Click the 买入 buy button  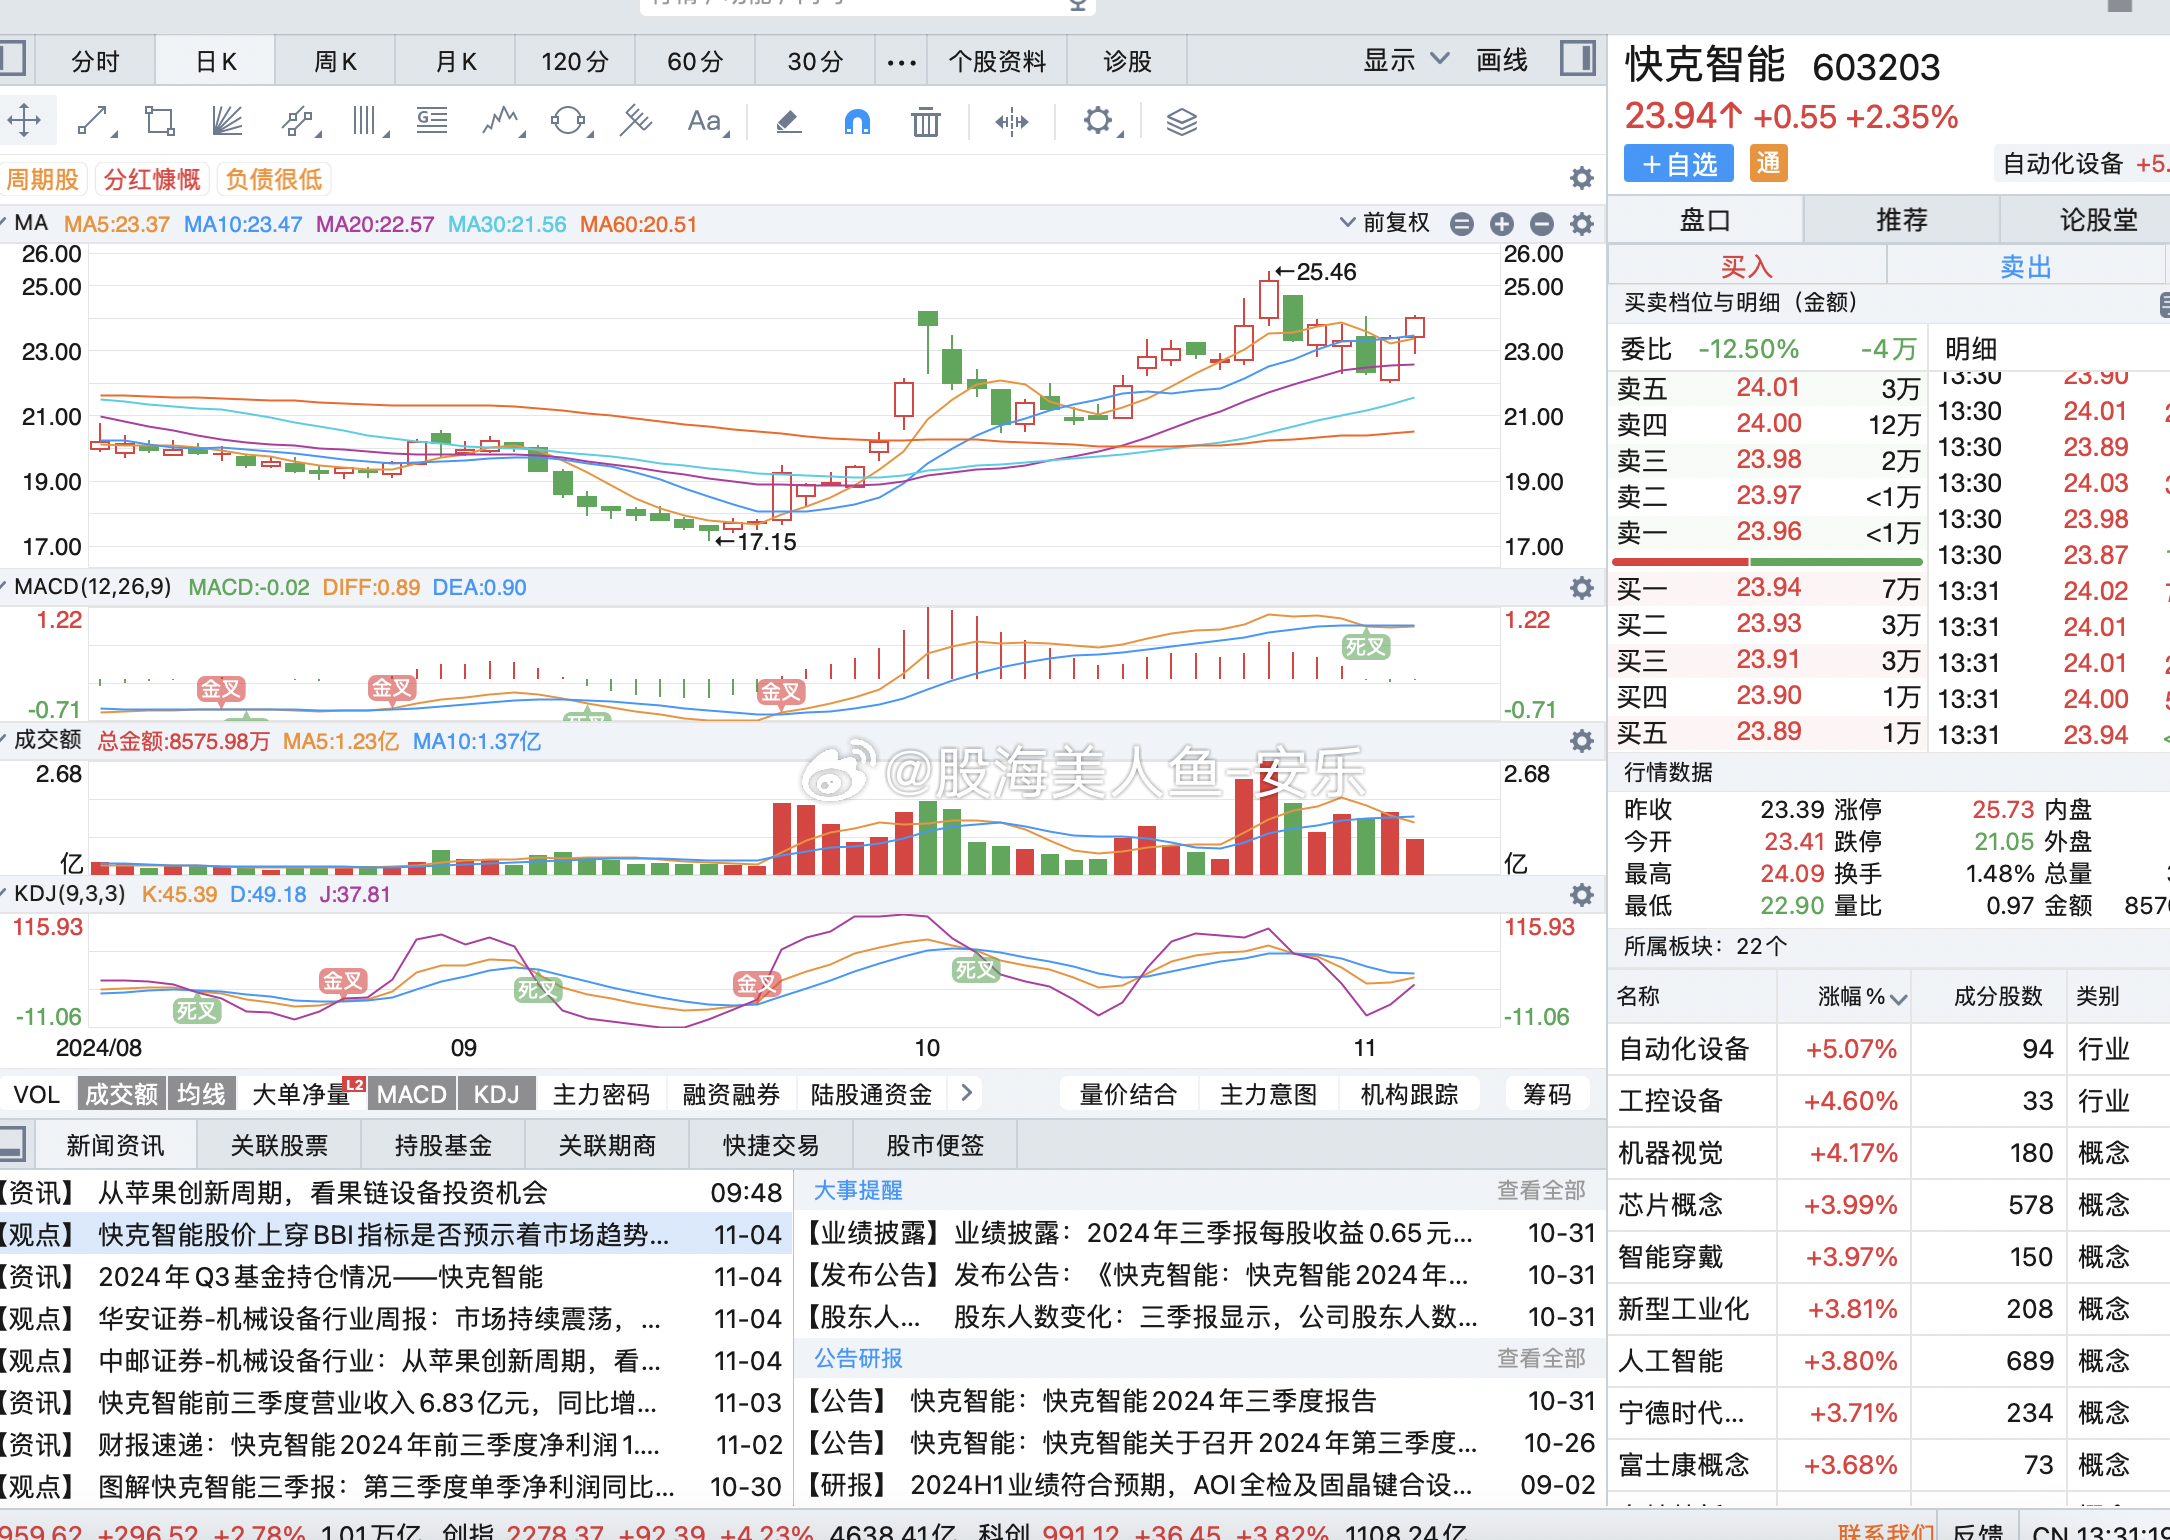(x=1747, y=266)
